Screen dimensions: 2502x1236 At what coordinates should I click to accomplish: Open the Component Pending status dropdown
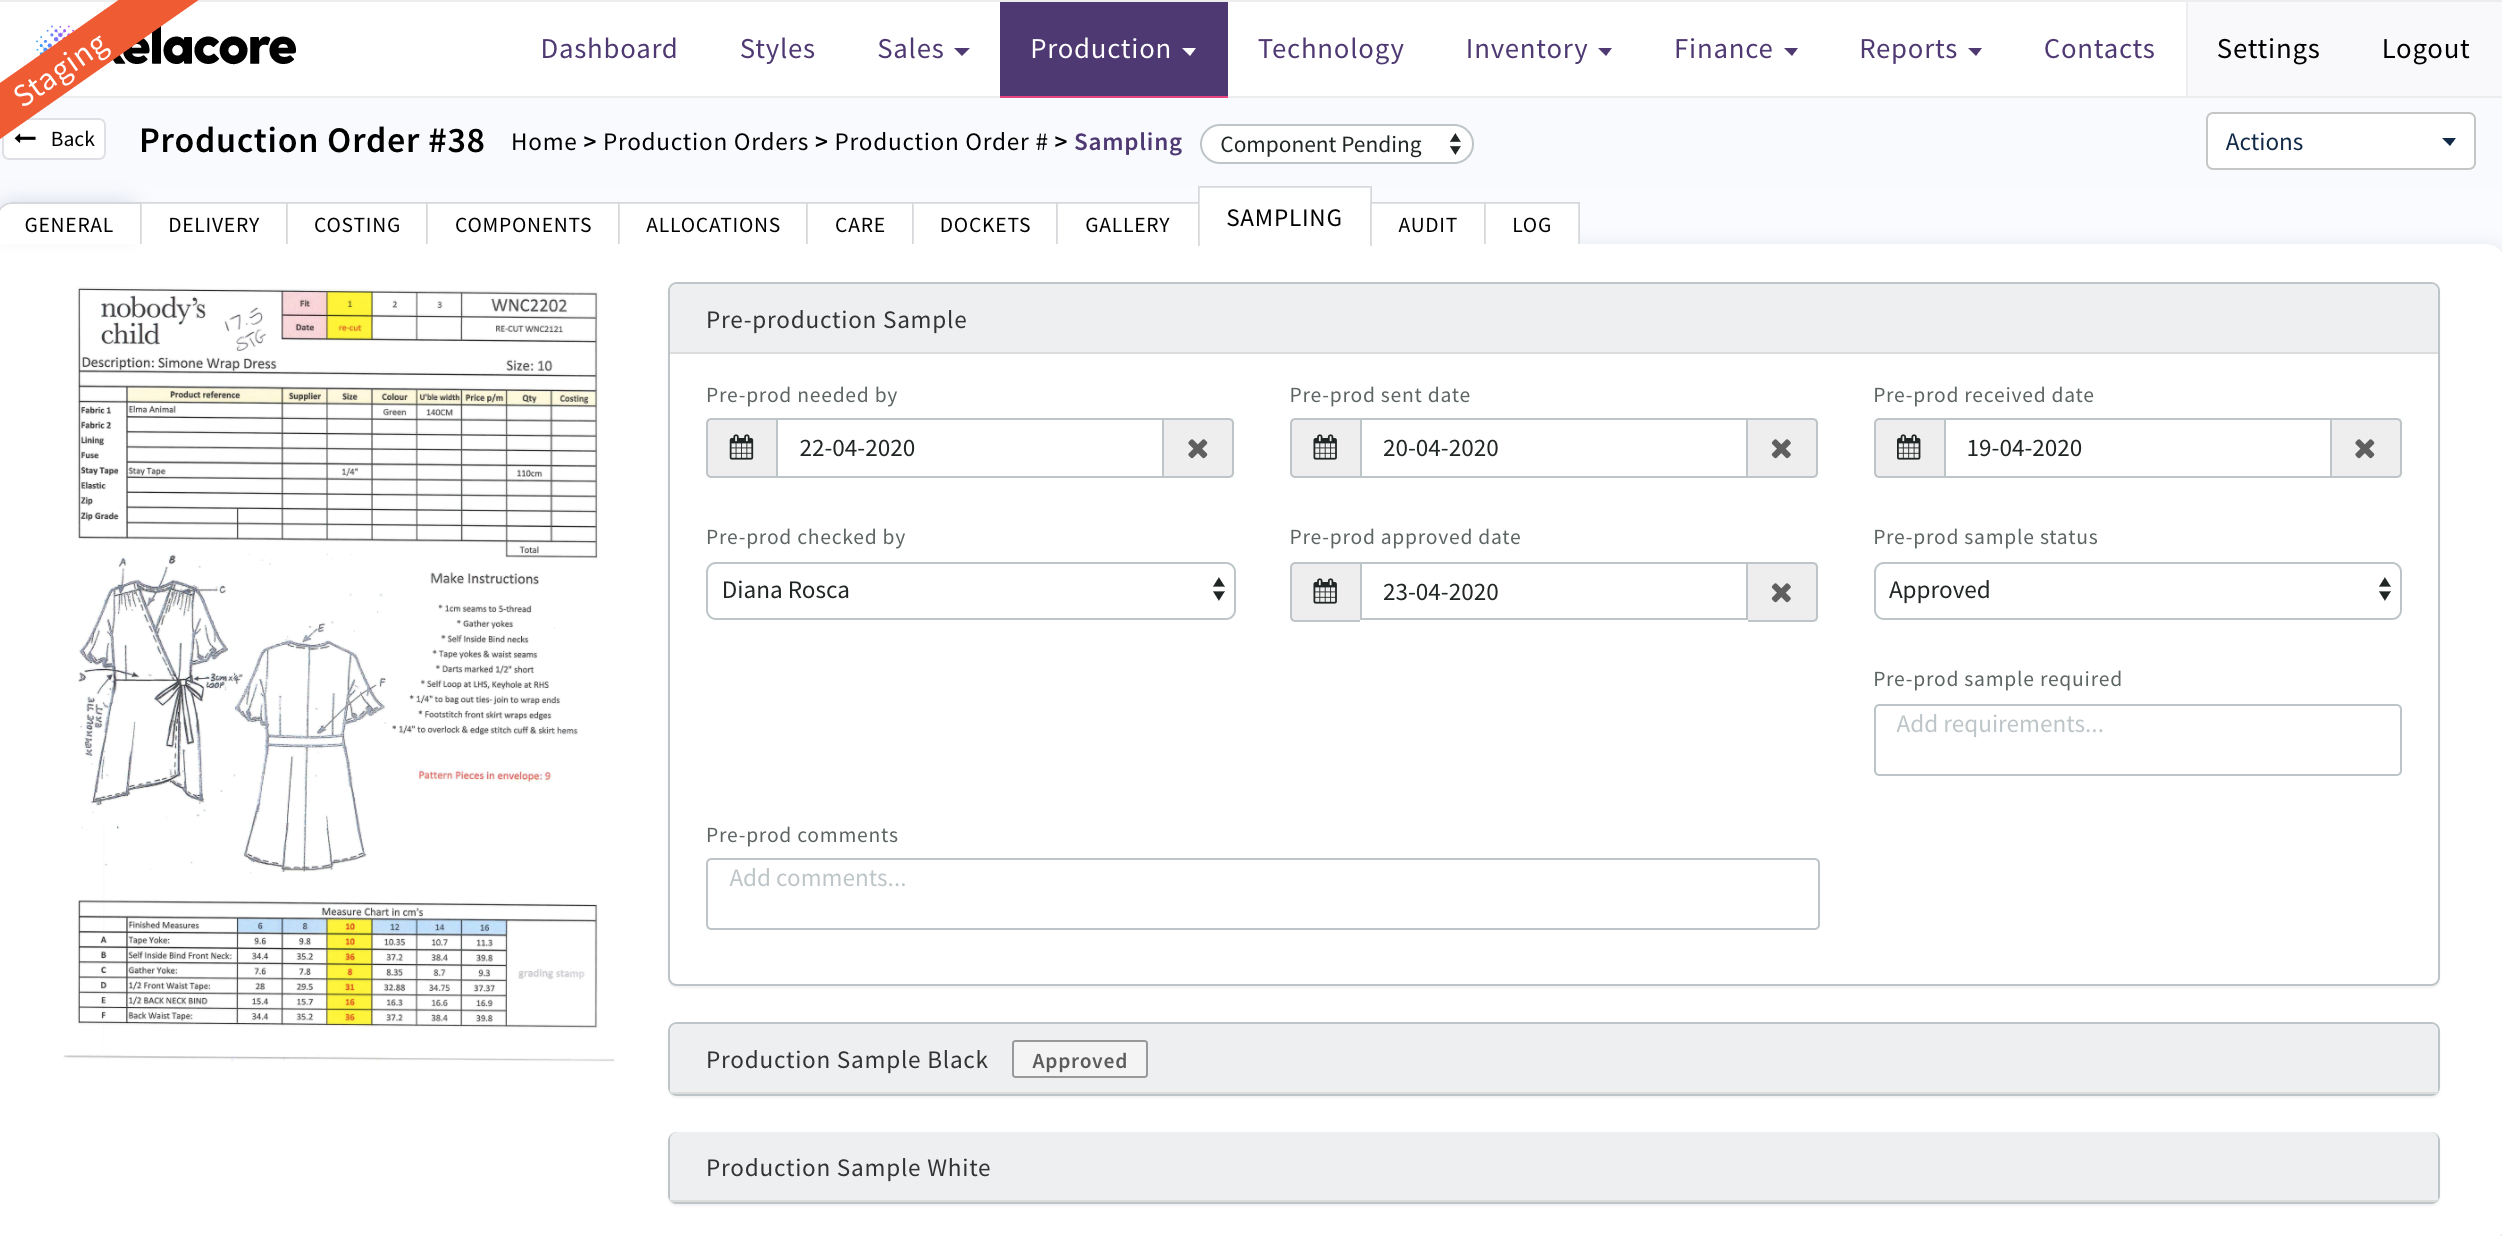click(1336, 144)
